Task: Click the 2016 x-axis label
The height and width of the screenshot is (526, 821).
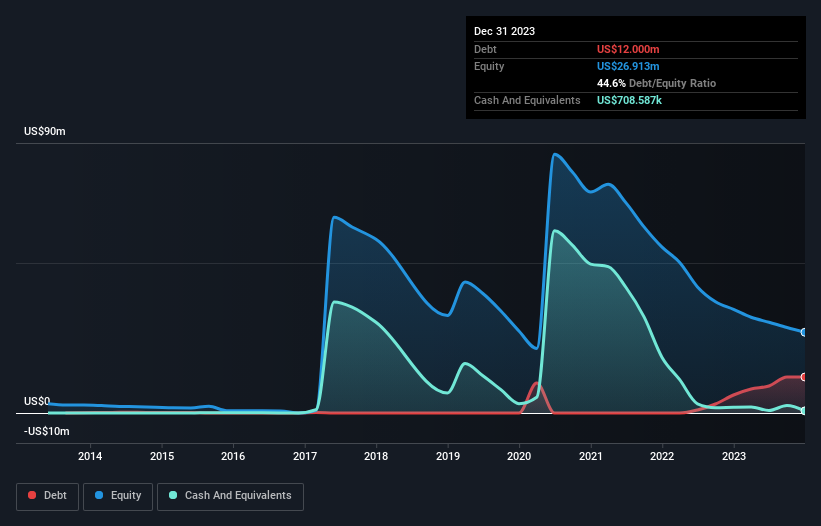Action: [x=233, y=456]
